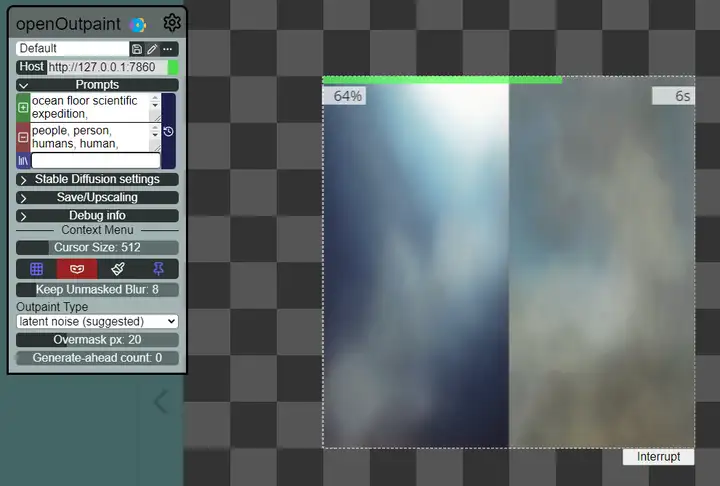Click the Interrupt button
This screenshot has height=486, width=720.
[x=658, y=457]
